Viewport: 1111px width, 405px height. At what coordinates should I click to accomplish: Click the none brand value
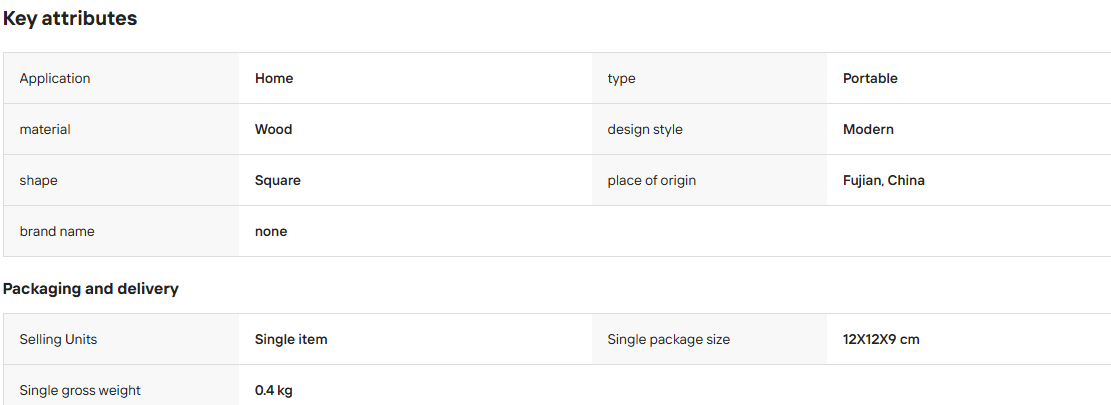click(271, 232)
